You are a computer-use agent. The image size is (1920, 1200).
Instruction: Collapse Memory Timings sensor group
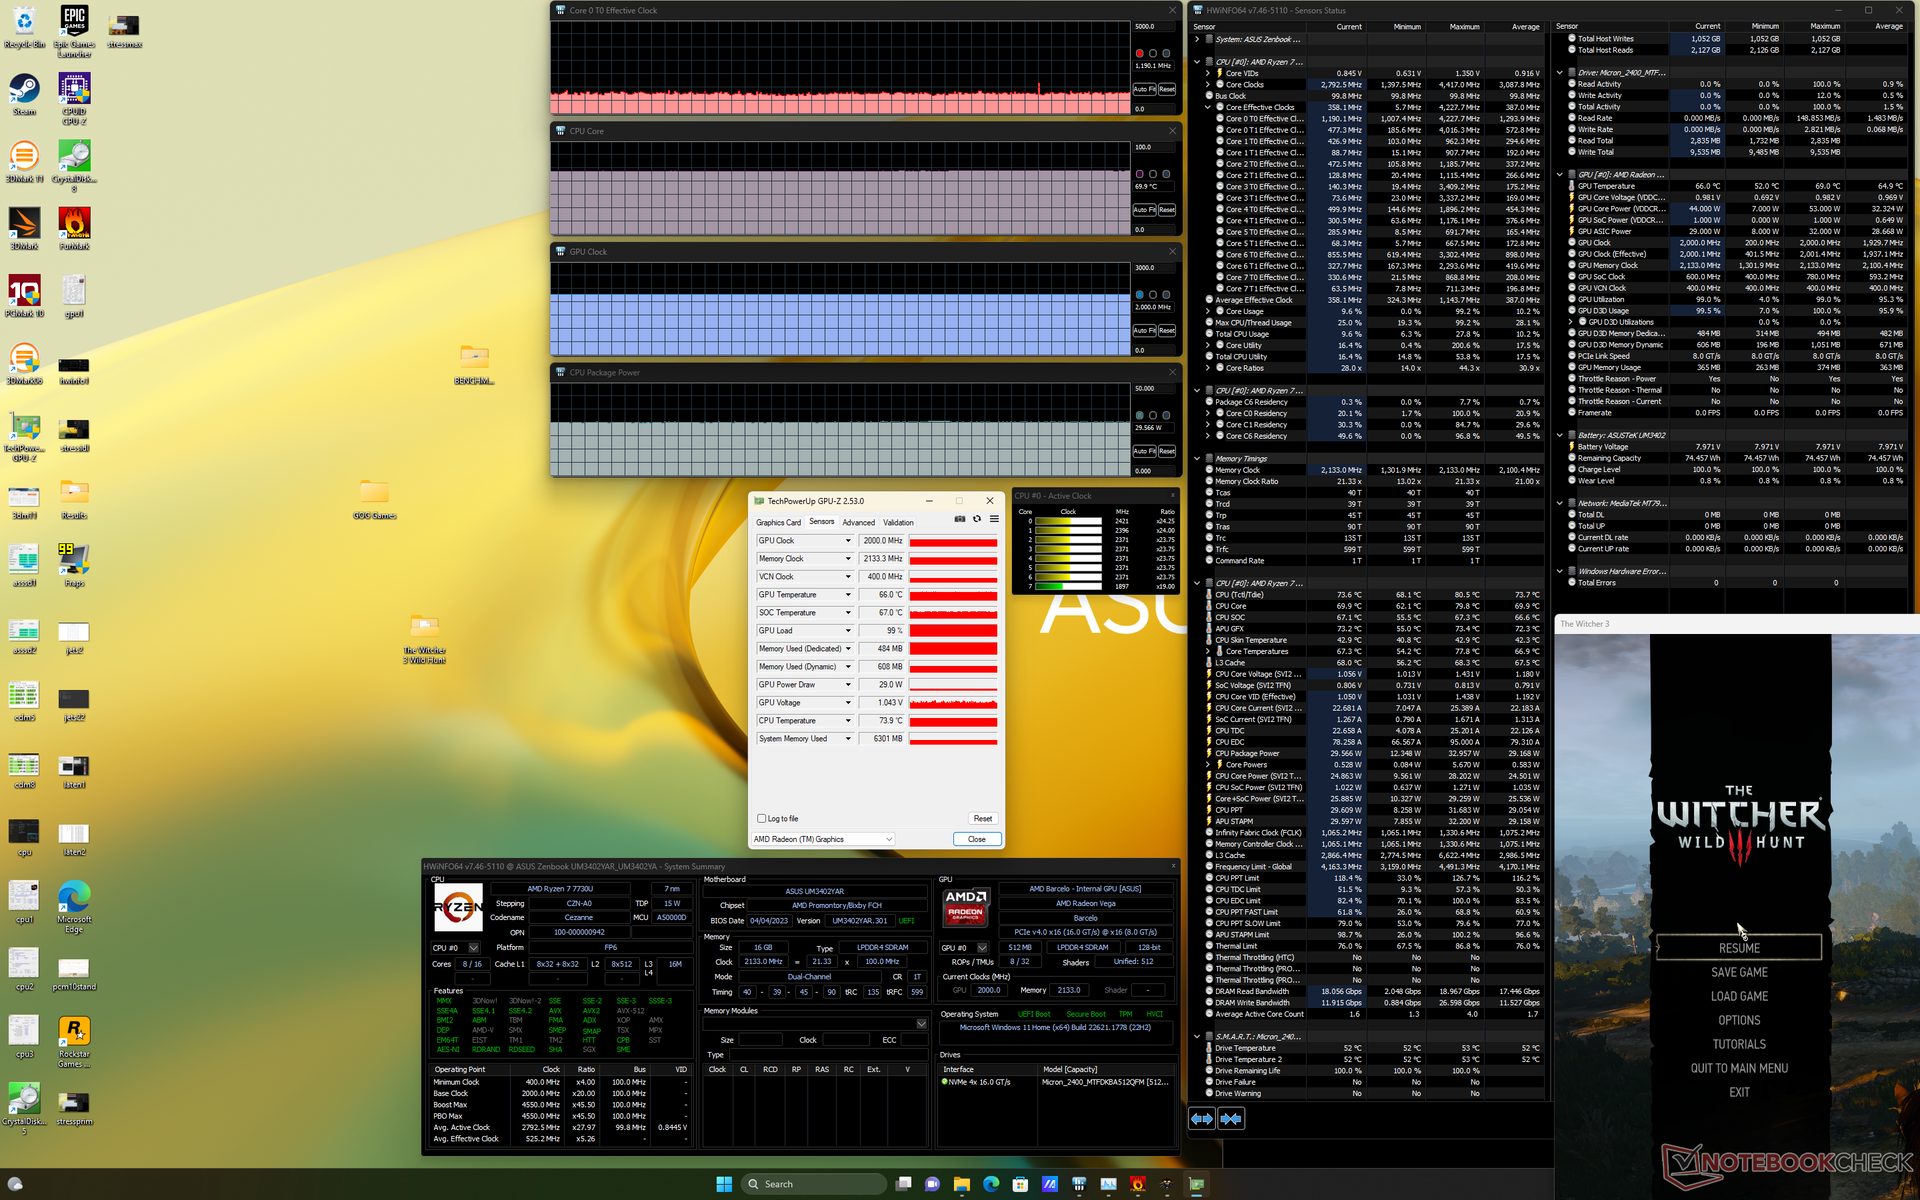(x=1197, y=459)
